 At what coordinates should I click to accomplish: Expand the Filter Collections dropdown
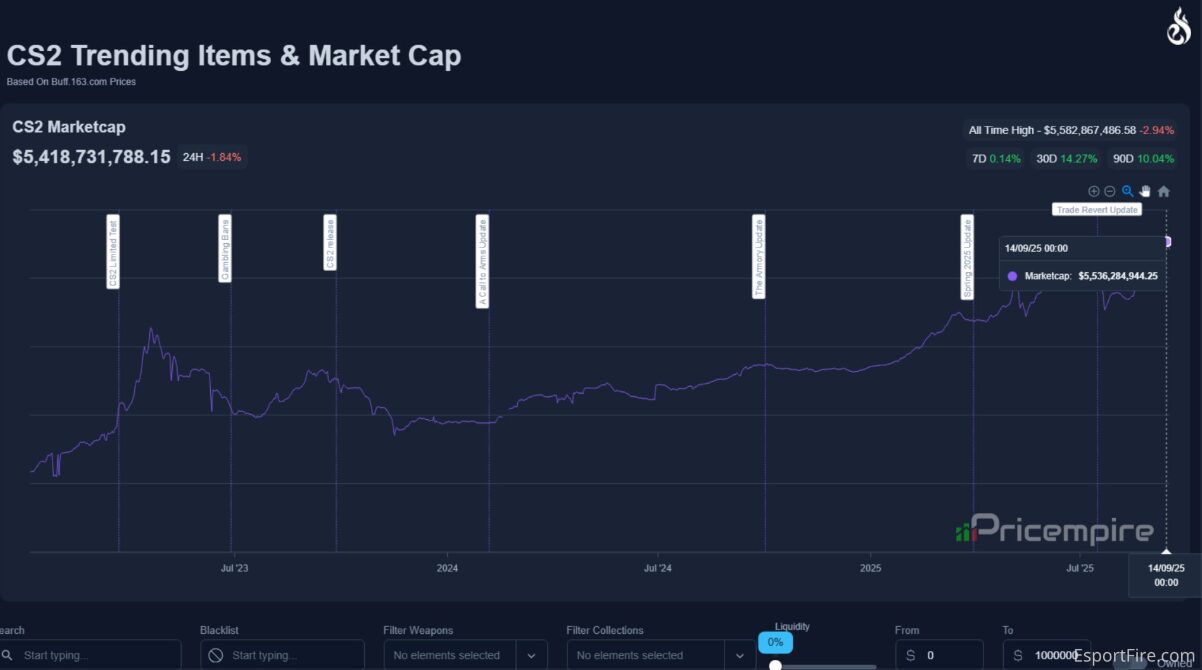coord(742,655)
